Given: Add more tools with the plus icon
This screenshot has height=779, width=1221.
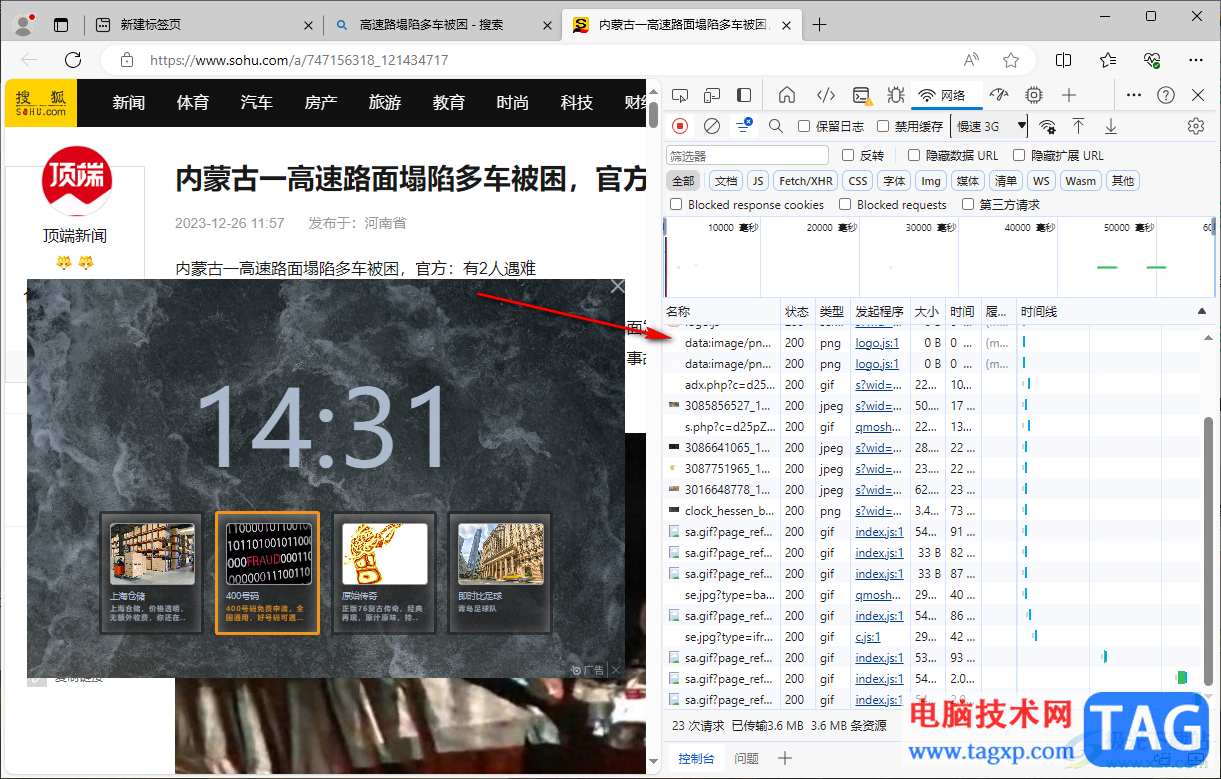Looking at the screenshot, I should (1069, 95).
